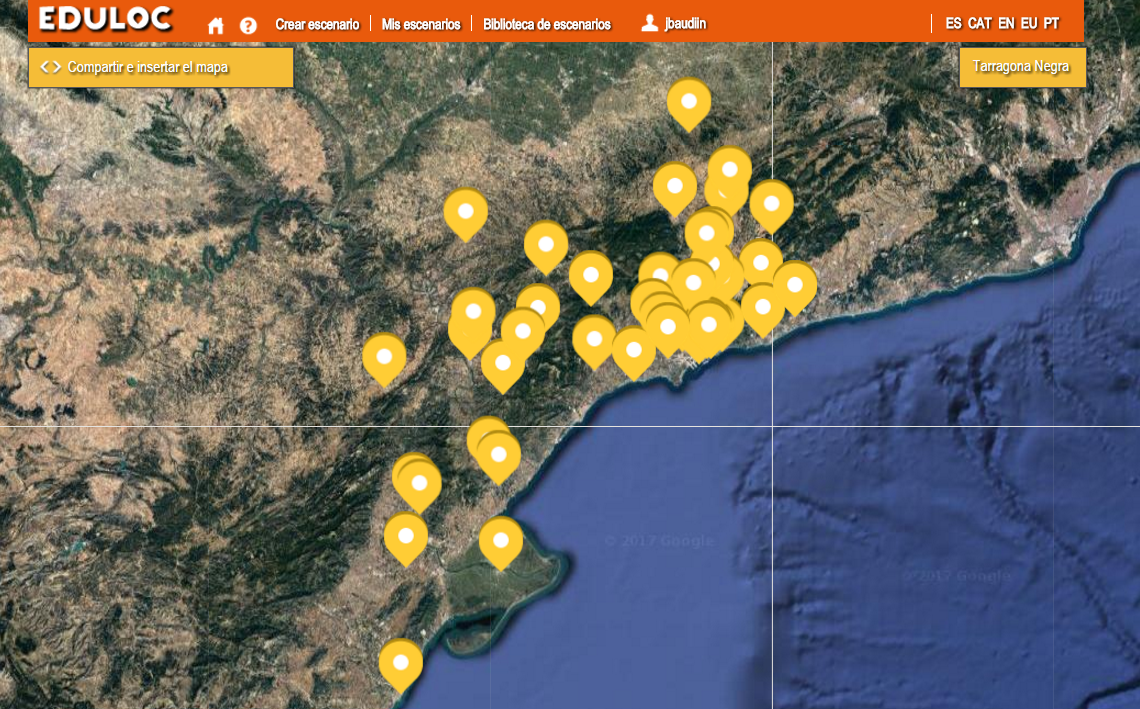
Task: Open the southernmost pin on the coast
Action: click(401, 662)
